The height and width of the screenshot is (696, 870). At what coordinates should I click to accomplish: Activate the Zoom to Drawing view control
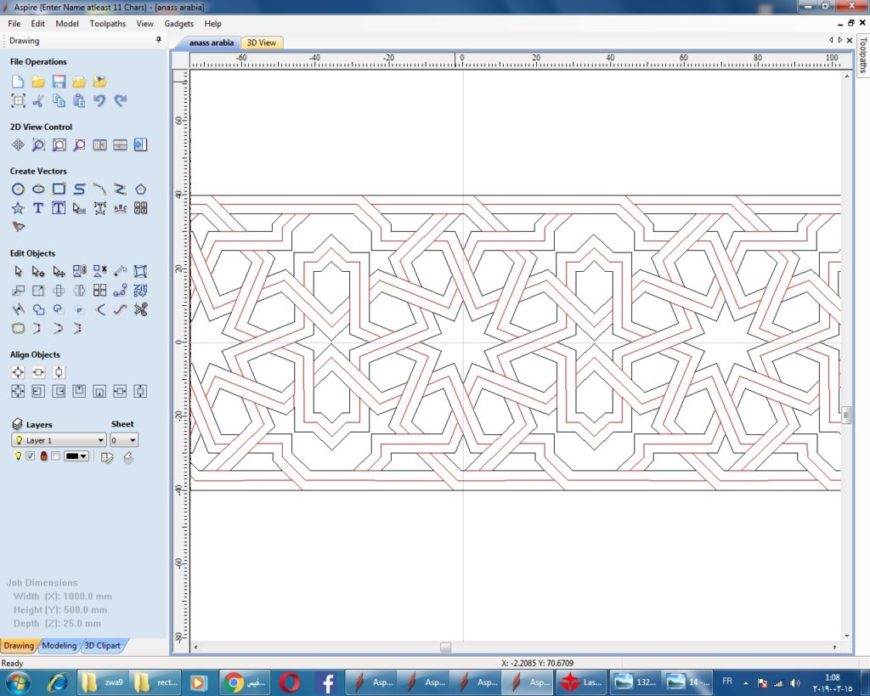(x=60, y=144)
